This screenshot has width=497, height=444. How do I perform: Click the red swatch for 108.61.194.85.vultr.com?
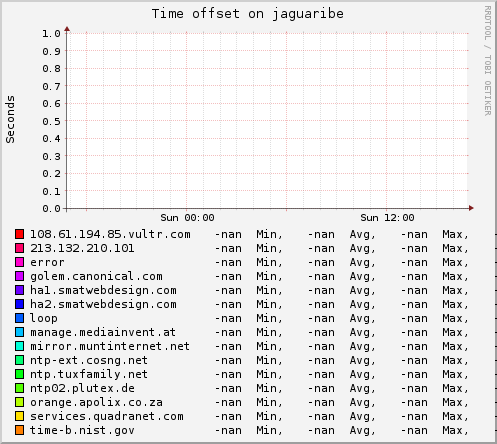pyautogui.click(x=19, y=234)
